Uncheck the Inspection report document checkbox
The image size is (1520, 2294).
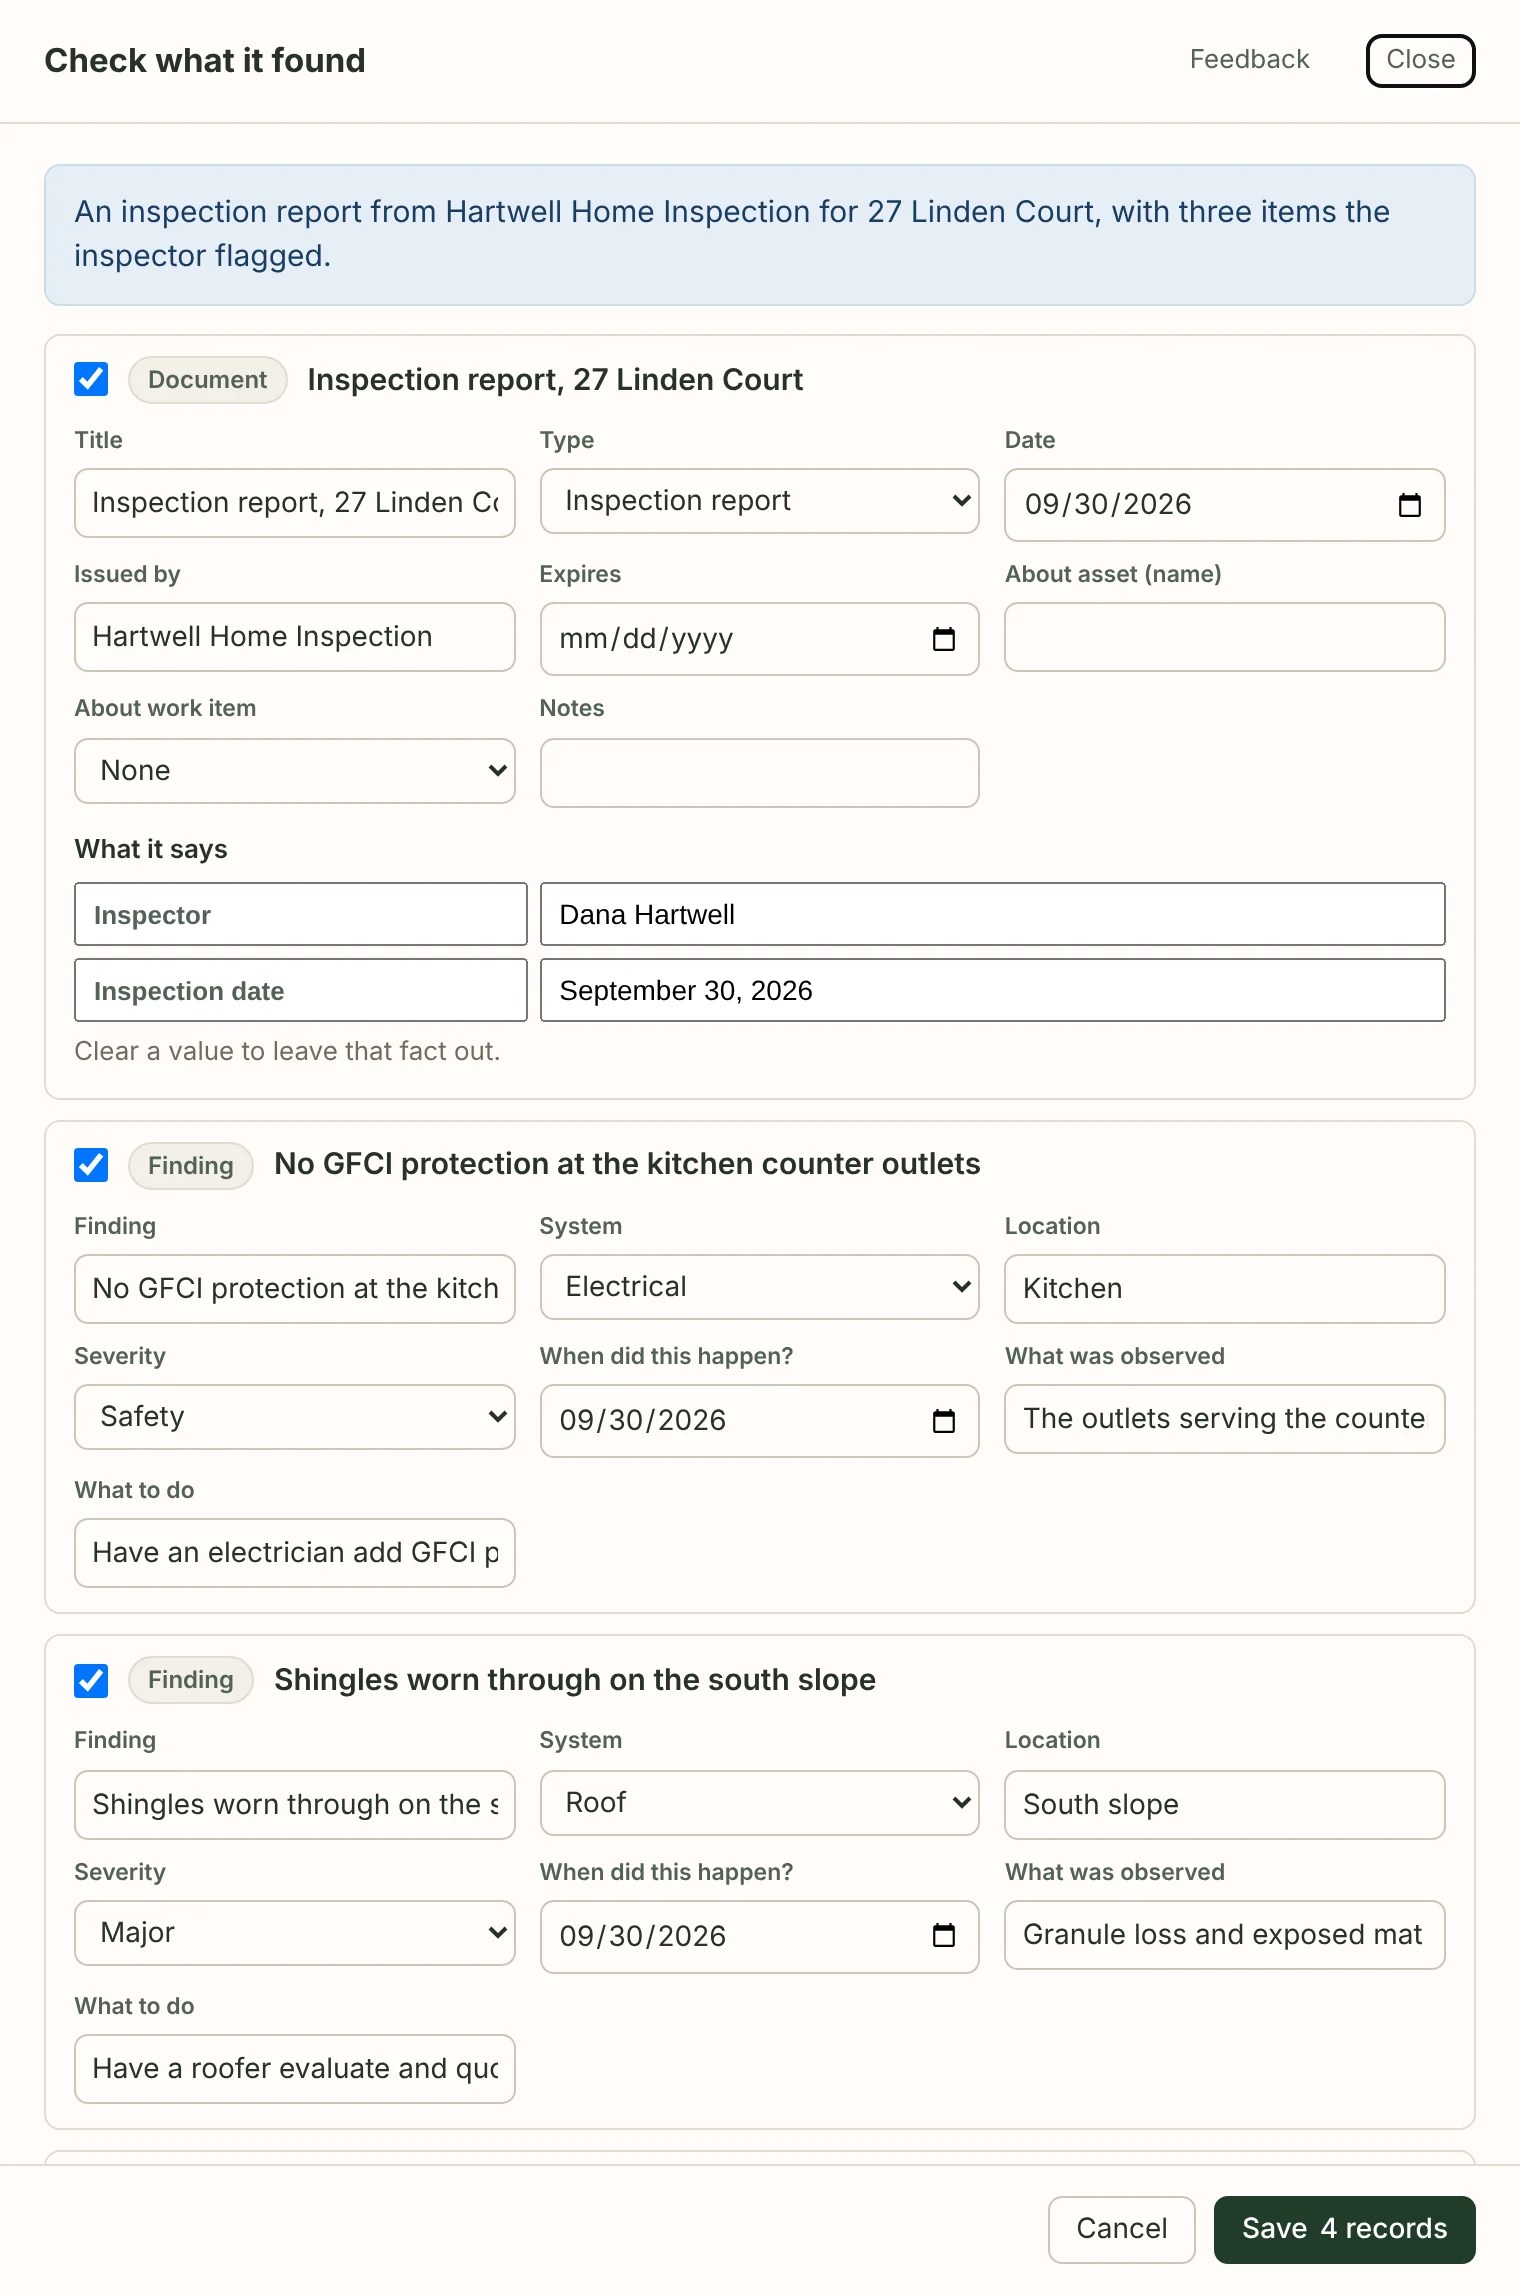tap(91, 379)
